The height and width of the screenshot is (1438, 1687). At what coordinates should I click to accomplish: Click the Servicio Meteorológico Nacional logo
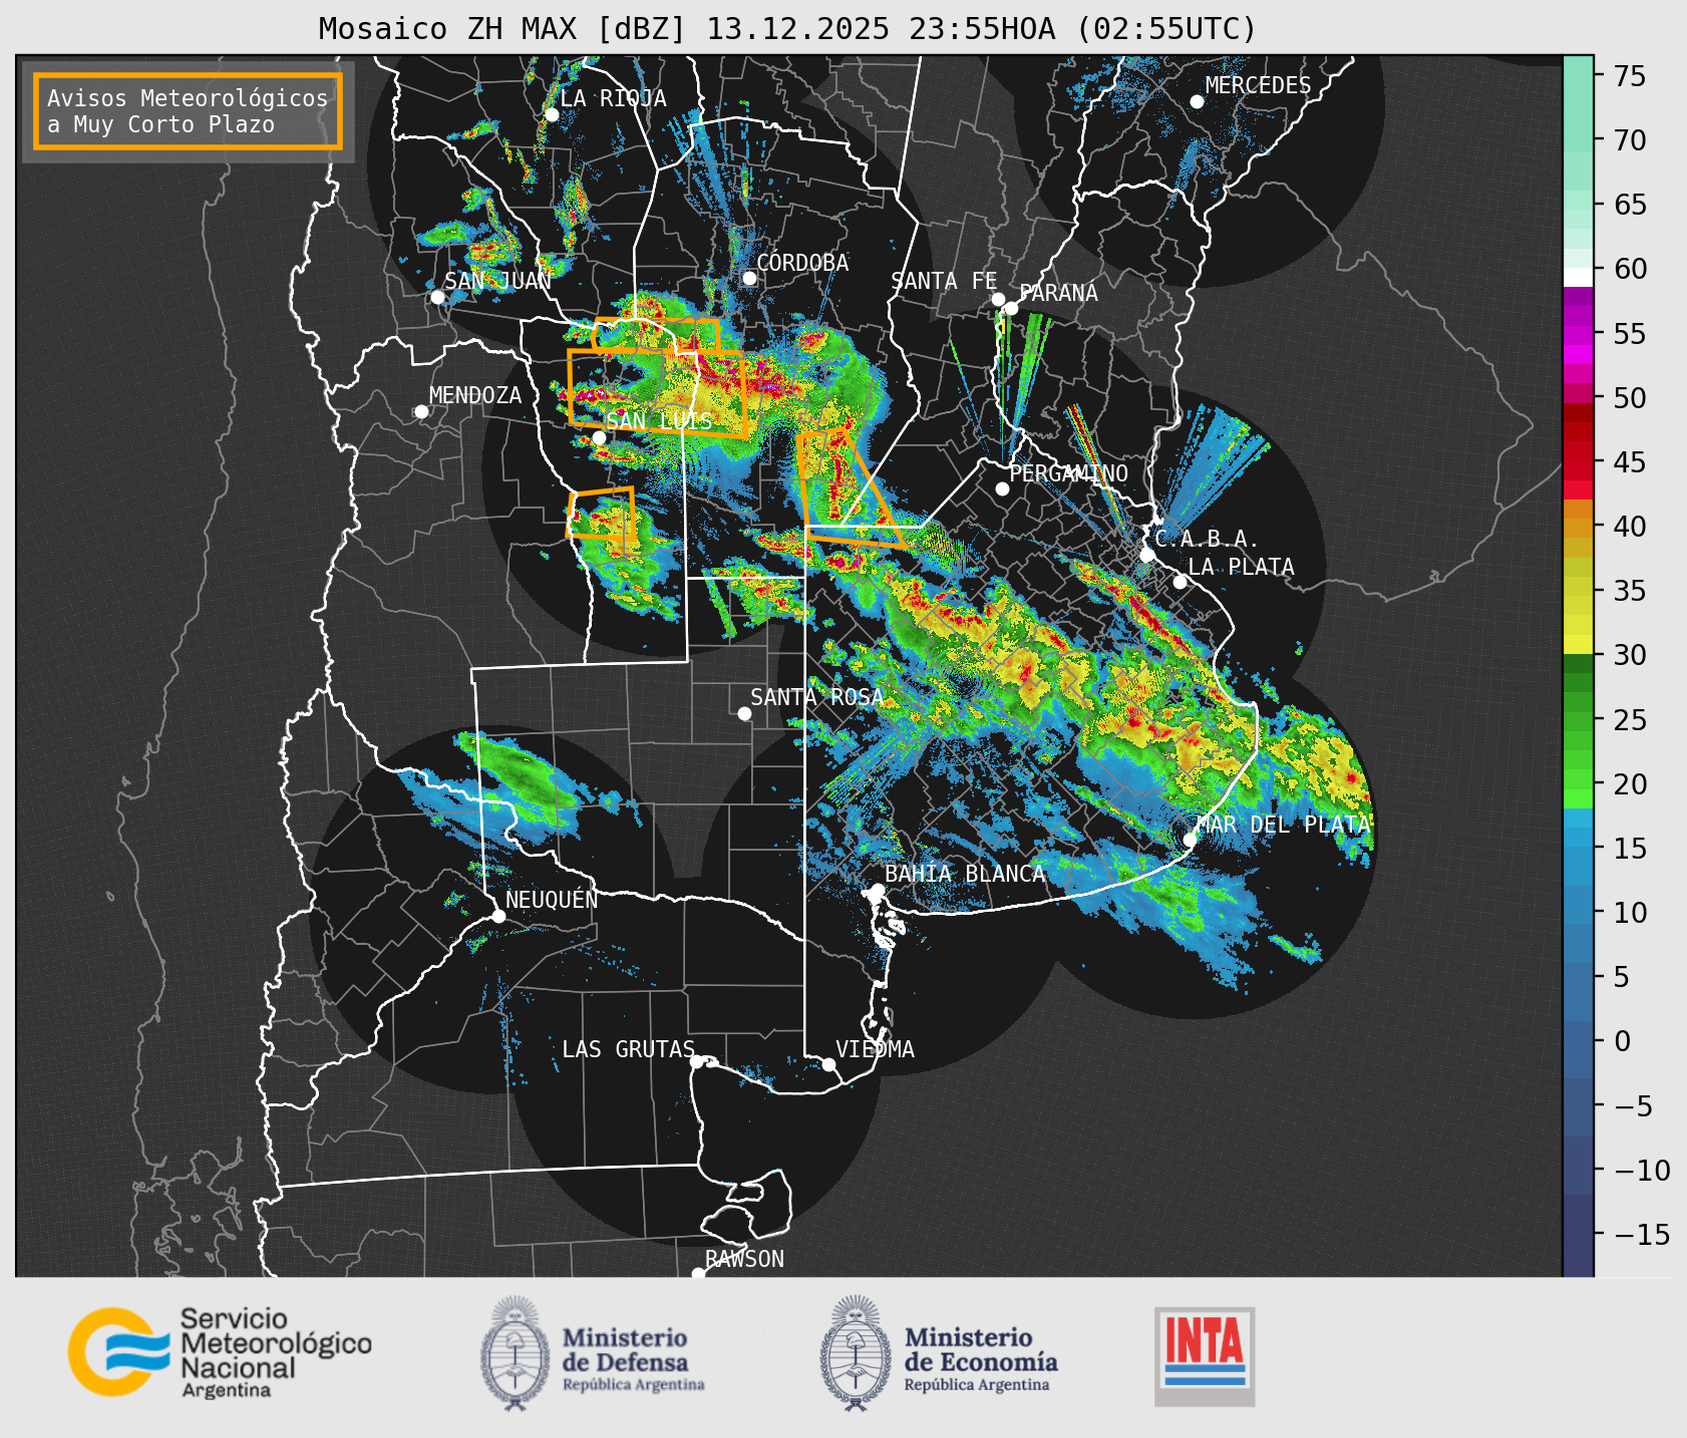pyautogui.click(x=219, y=1352)
